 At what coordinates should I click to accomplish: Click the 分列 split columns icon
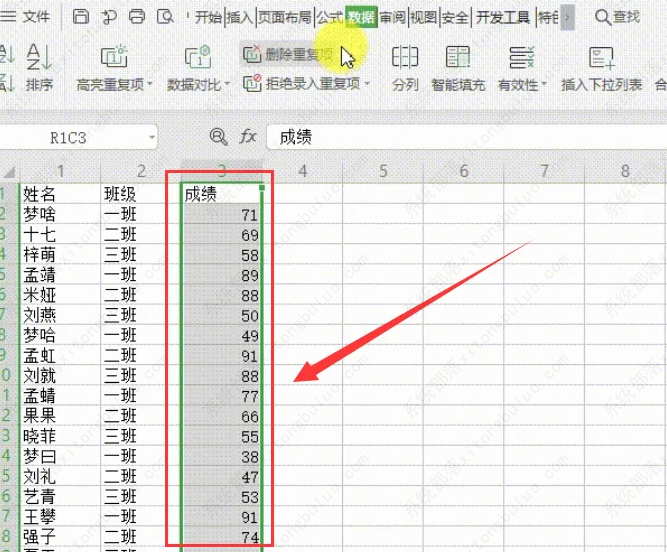tap(405, 57)
